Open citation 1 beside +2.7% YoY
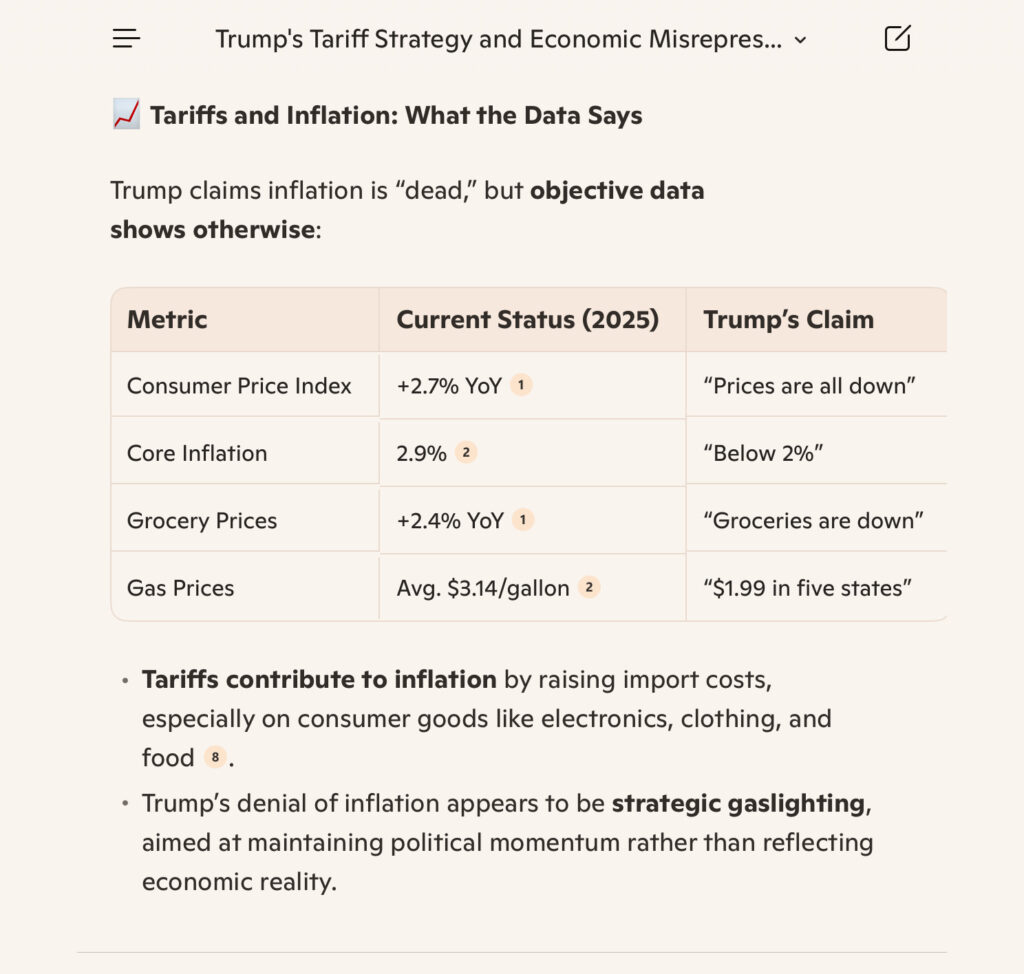The height and width of the screenshot is (974, 1024). [x=521, y=385]
